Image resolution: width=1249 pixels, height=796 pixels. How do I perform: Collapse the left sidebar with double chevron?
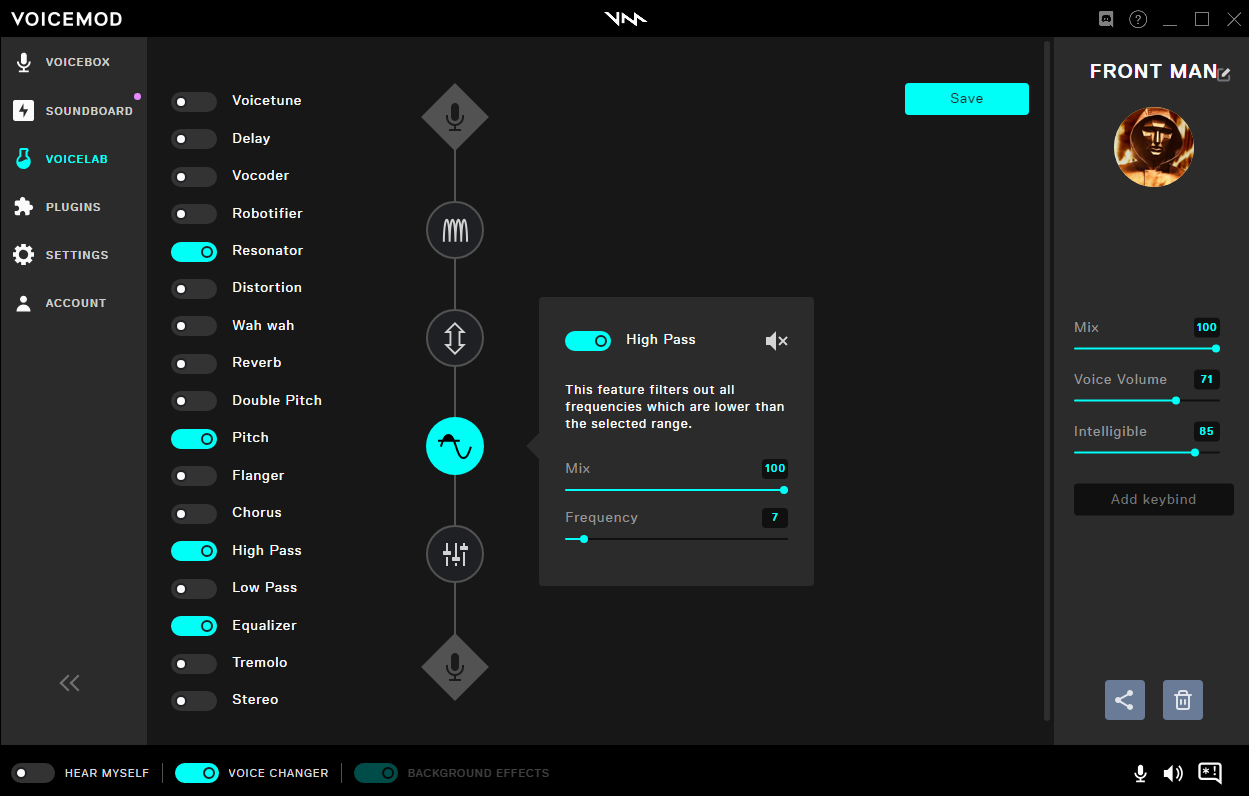[x=69, y=683]
